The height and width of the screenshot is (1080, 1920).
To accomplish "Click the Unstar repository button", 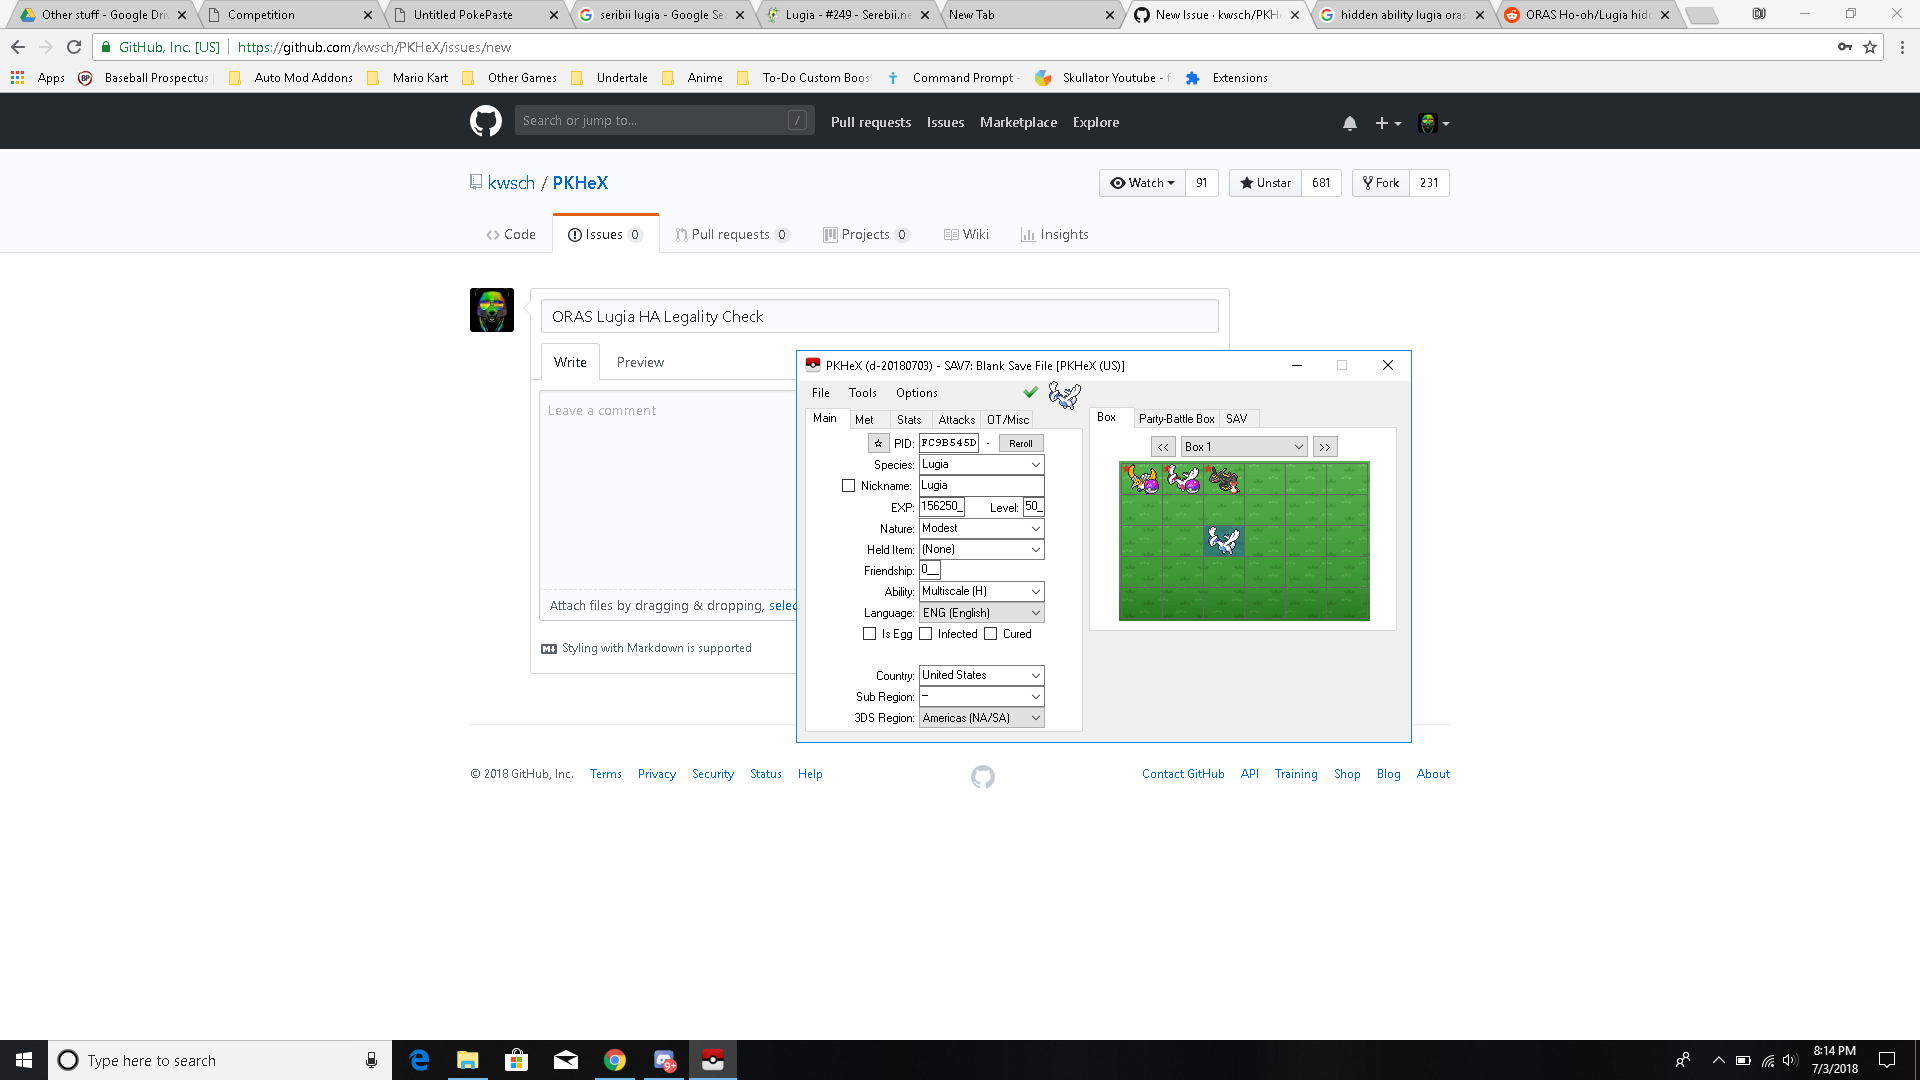I will (1265, 183).
